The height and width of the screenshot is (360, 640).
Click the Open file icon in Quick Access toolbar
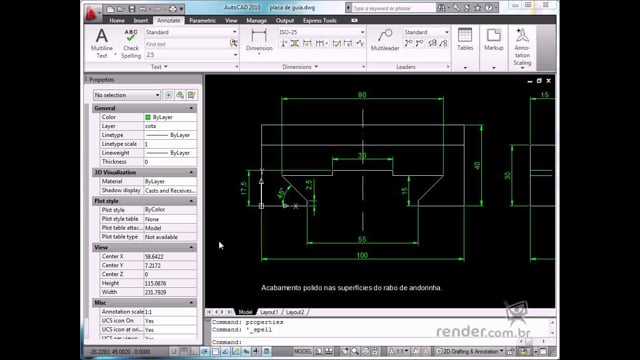point(121,9)
